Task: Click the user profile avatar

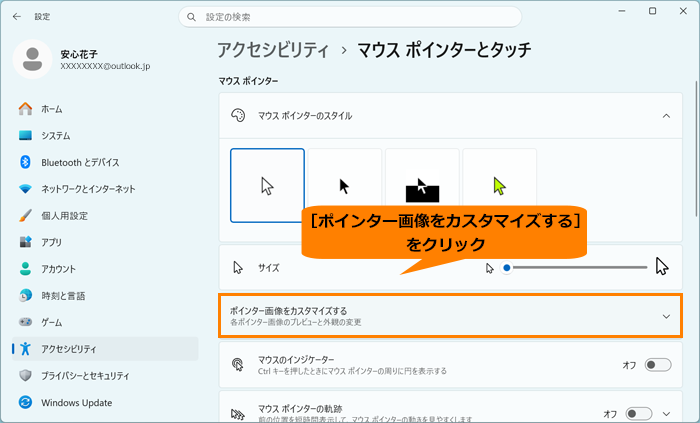Action: pyautogui.click(x=32, y=59)
